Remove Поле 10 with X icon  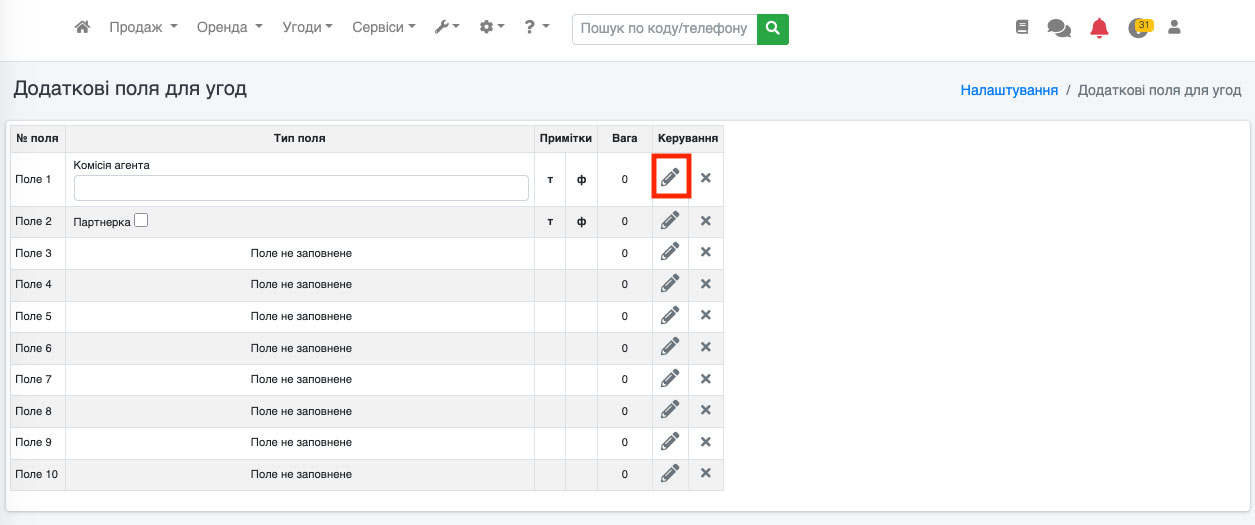(705, 473)
